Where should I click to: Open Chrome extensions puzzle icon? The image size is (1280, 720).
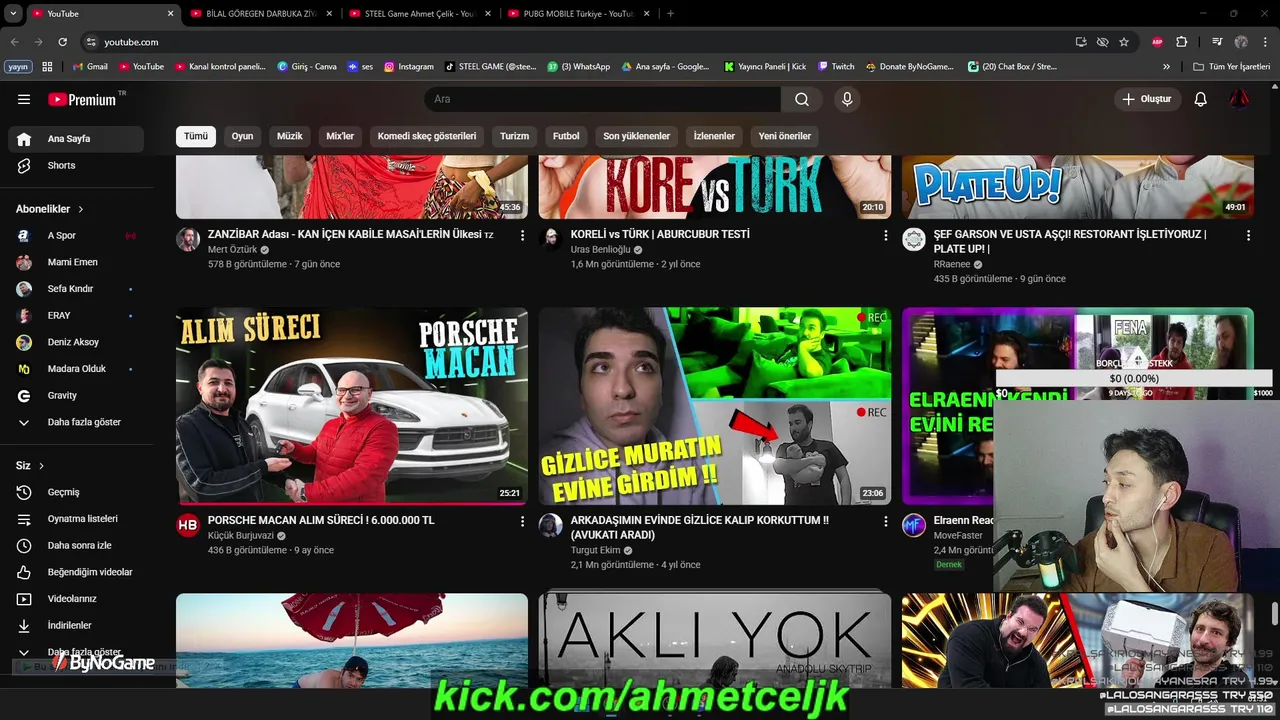coord(1182,42)
